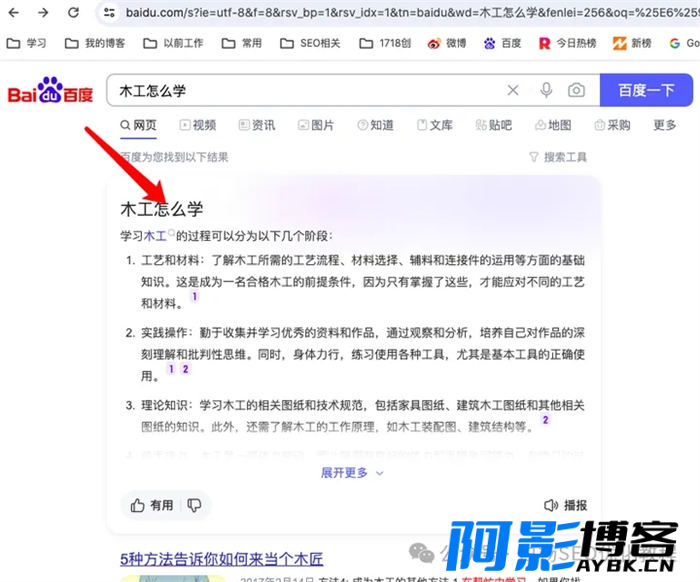Click the browser forward arrow
Viewport: 700px width, 582px height.
pos(43,12)
